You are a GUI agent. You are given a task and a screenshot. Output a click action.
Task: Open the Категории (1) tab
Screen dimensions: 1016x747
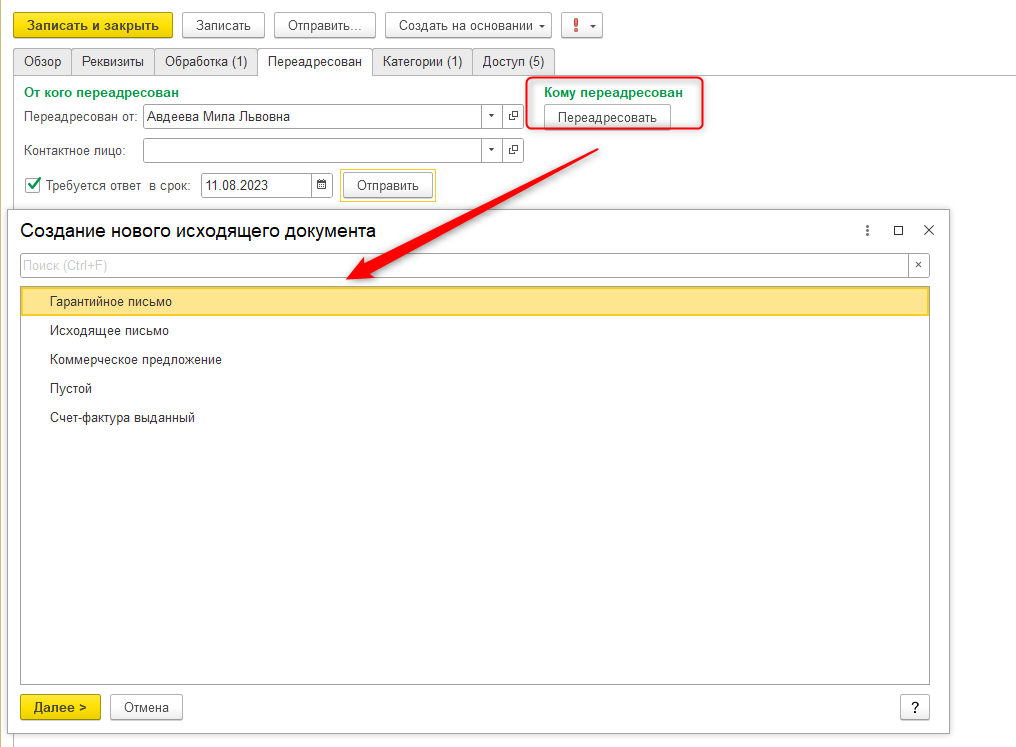pos(422,62)
